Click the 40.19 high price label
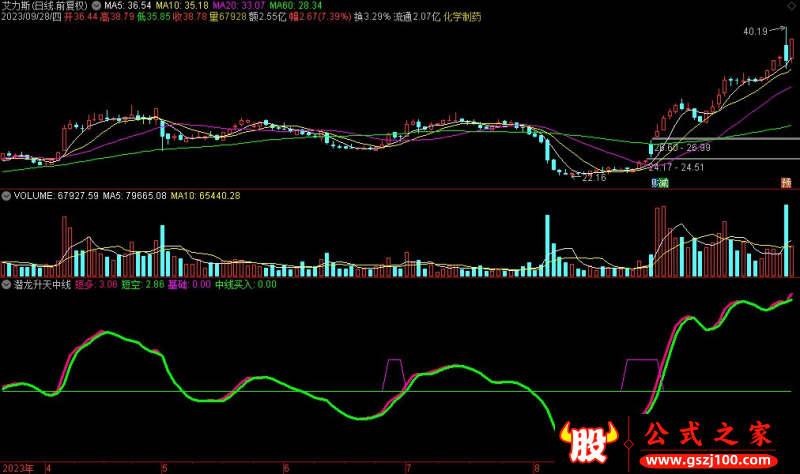The height and width of the screenshot is (474, 800). 756,32
